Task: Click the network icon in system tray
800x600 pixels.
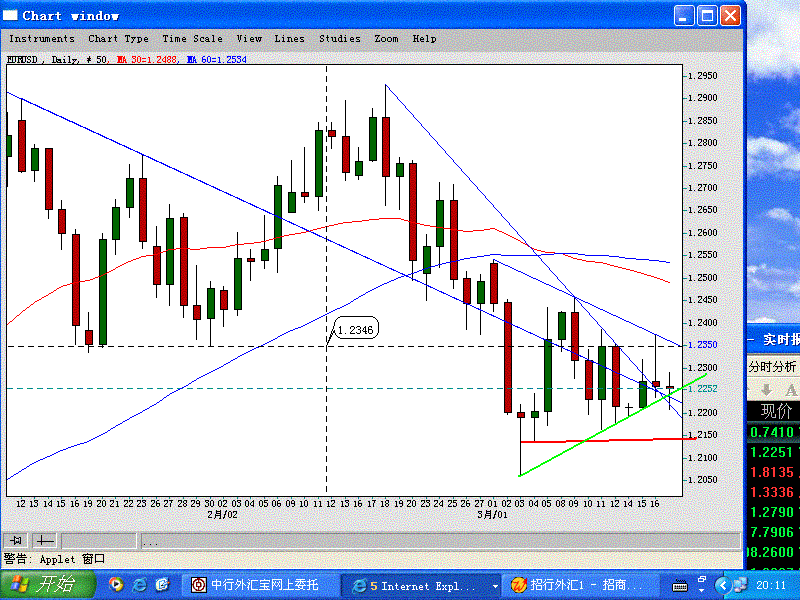Action: (x=740, y=585)
